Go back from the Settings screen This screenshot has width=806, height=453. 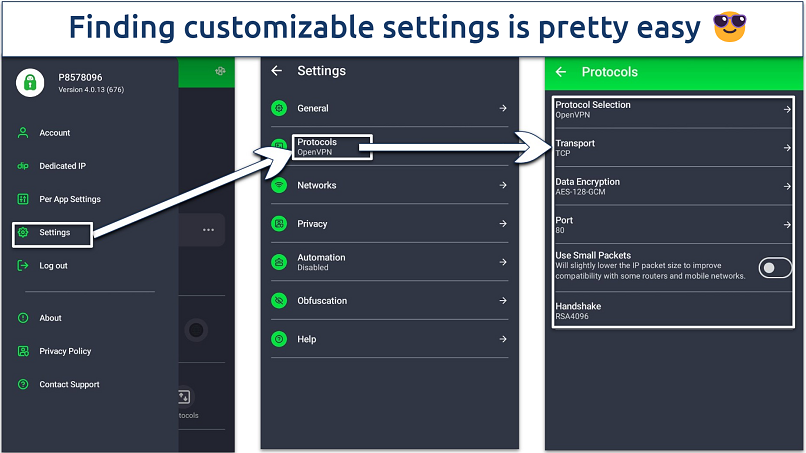277,71
